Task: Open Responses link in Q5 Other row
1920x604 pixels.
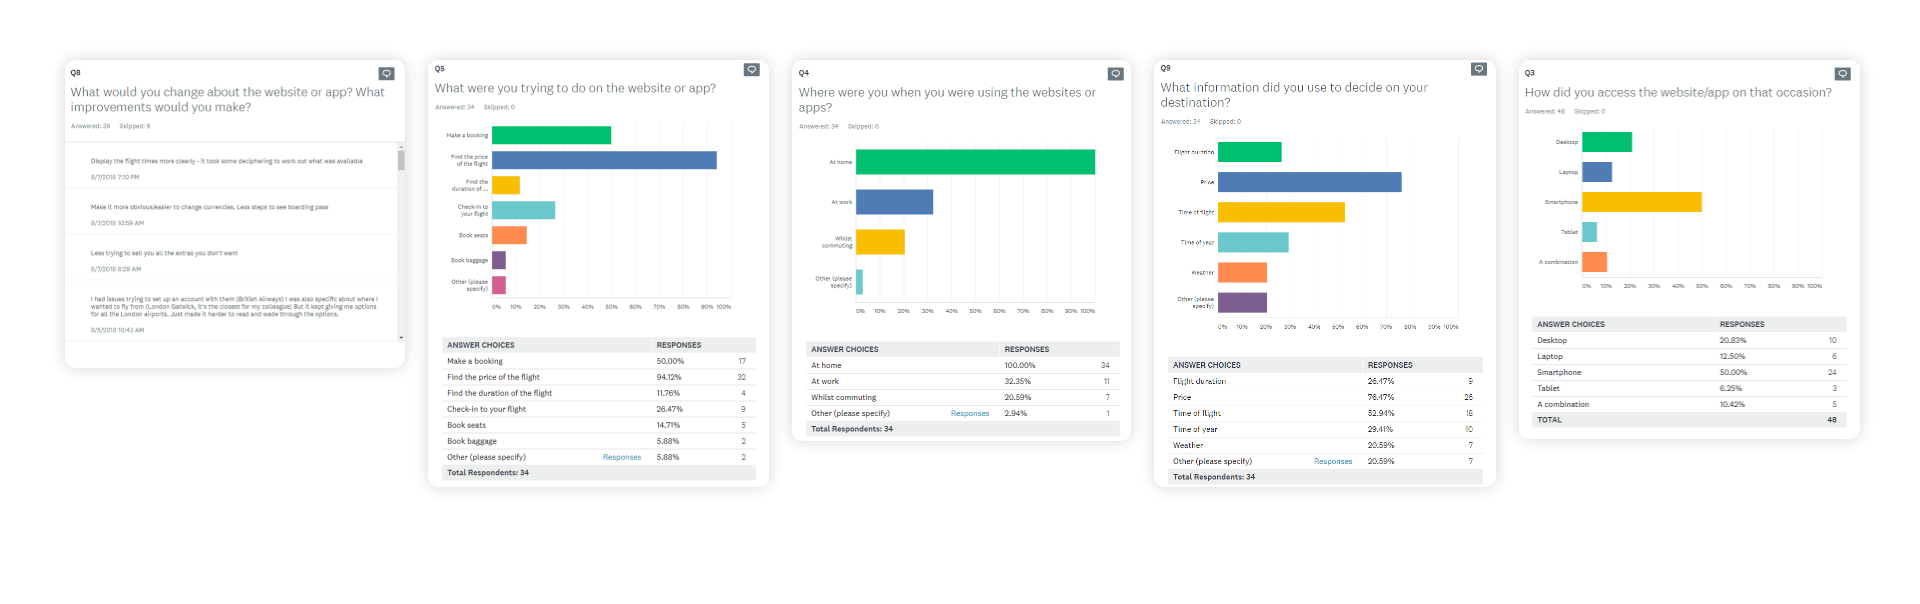Action: 621,457
